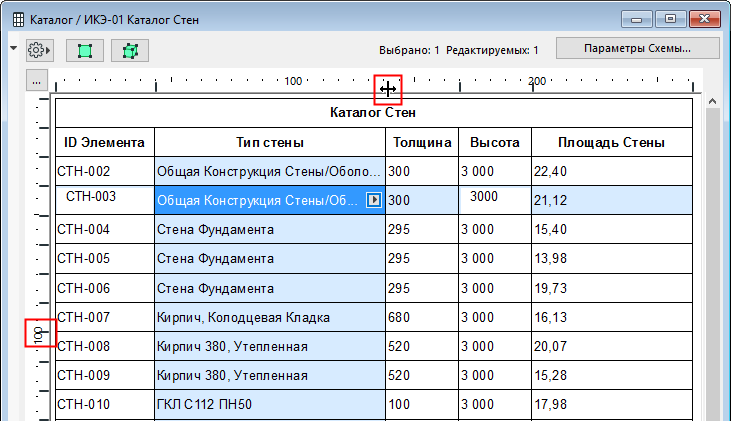Maximize the Каталог window
The width and height of the screenshot is (731, 421).
click(x=670, y=19)
